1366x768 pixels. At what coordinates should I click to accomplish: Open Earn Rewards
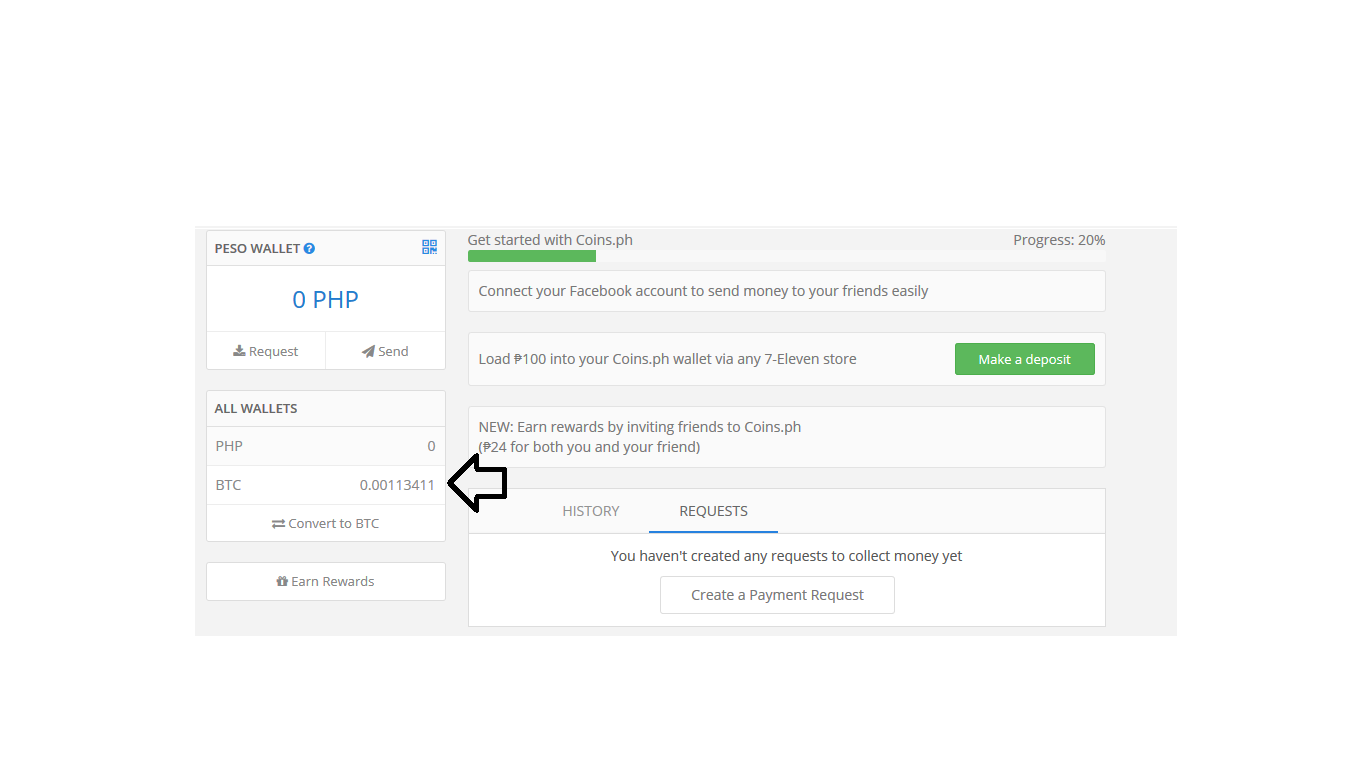(326, 581)
